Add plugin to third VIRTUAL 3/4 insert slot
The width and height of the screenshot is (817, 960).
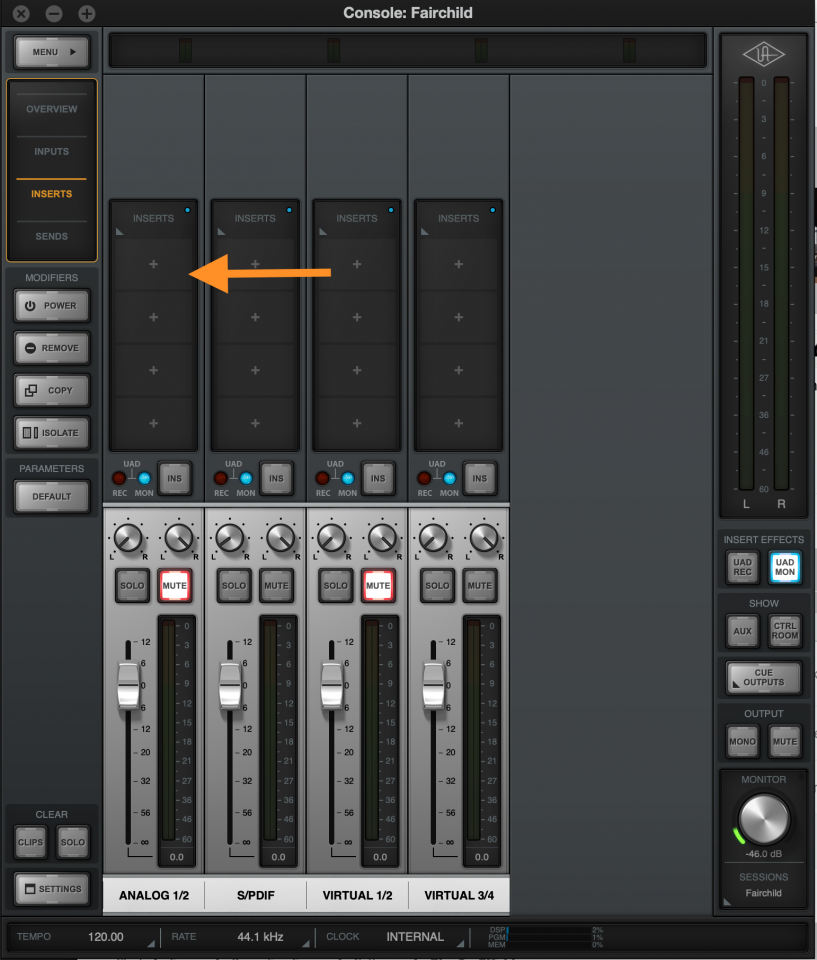tap(458, 370)
